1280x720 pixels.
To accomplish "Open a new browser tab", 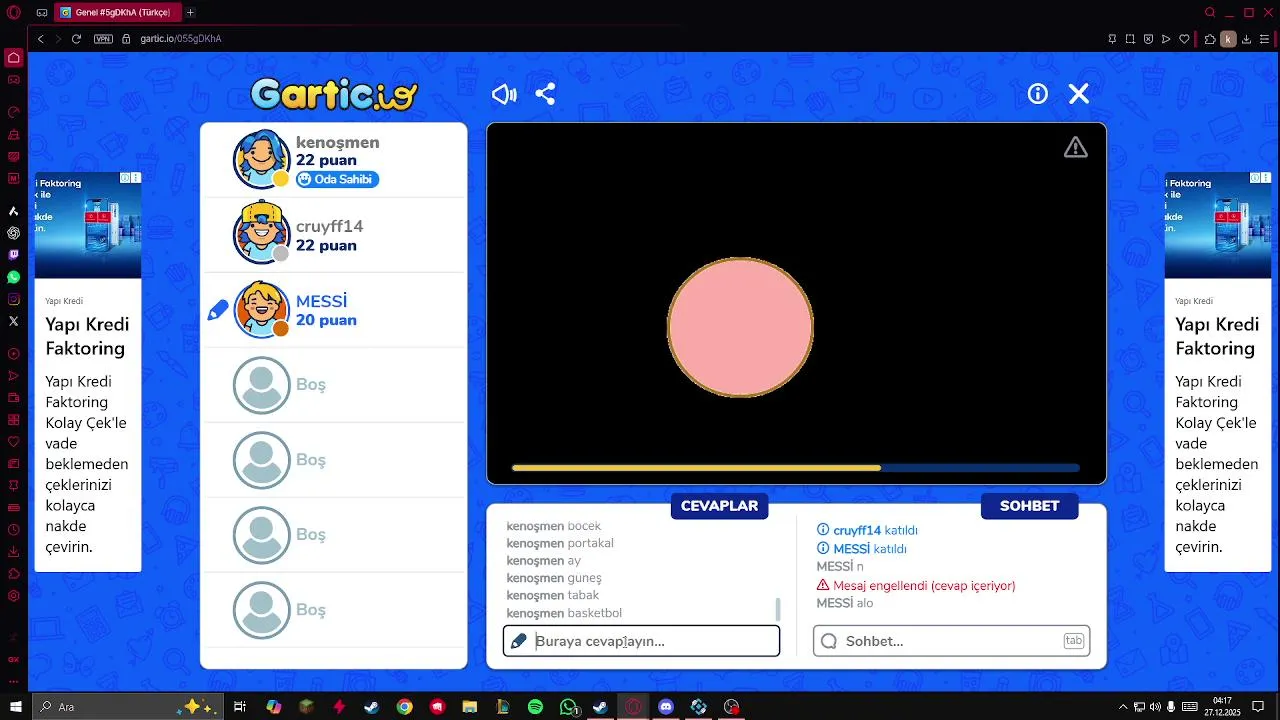I will tap(190, 13).
